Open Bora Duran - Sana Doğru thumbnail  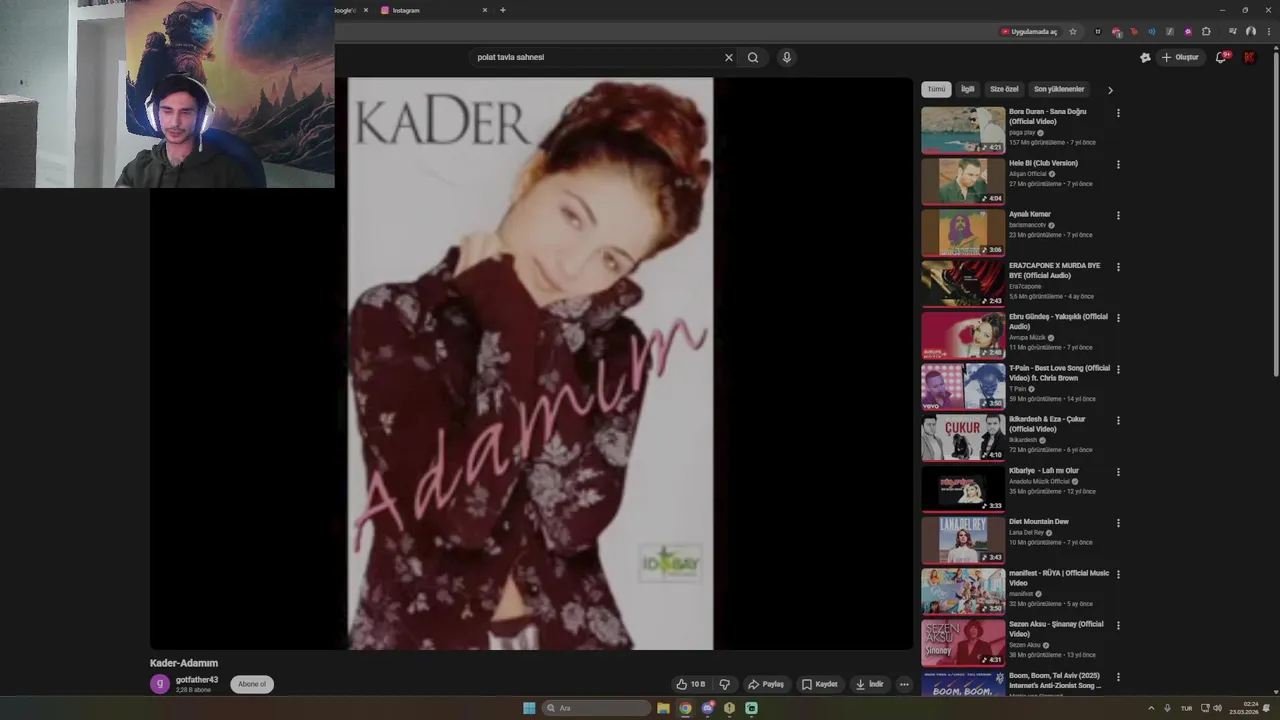(963, 130)
